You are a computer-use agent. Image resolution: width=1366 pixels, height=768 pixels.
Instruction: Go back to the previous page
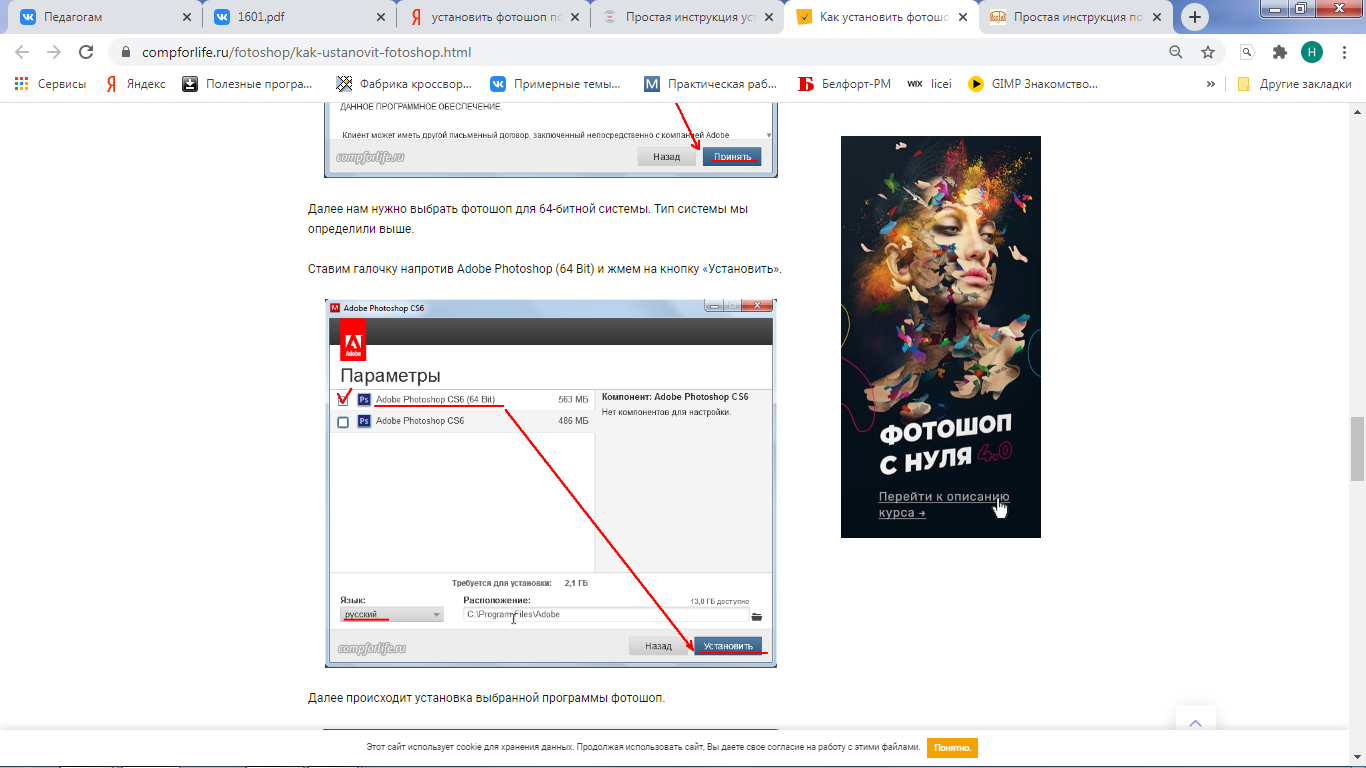pos(22,52)
